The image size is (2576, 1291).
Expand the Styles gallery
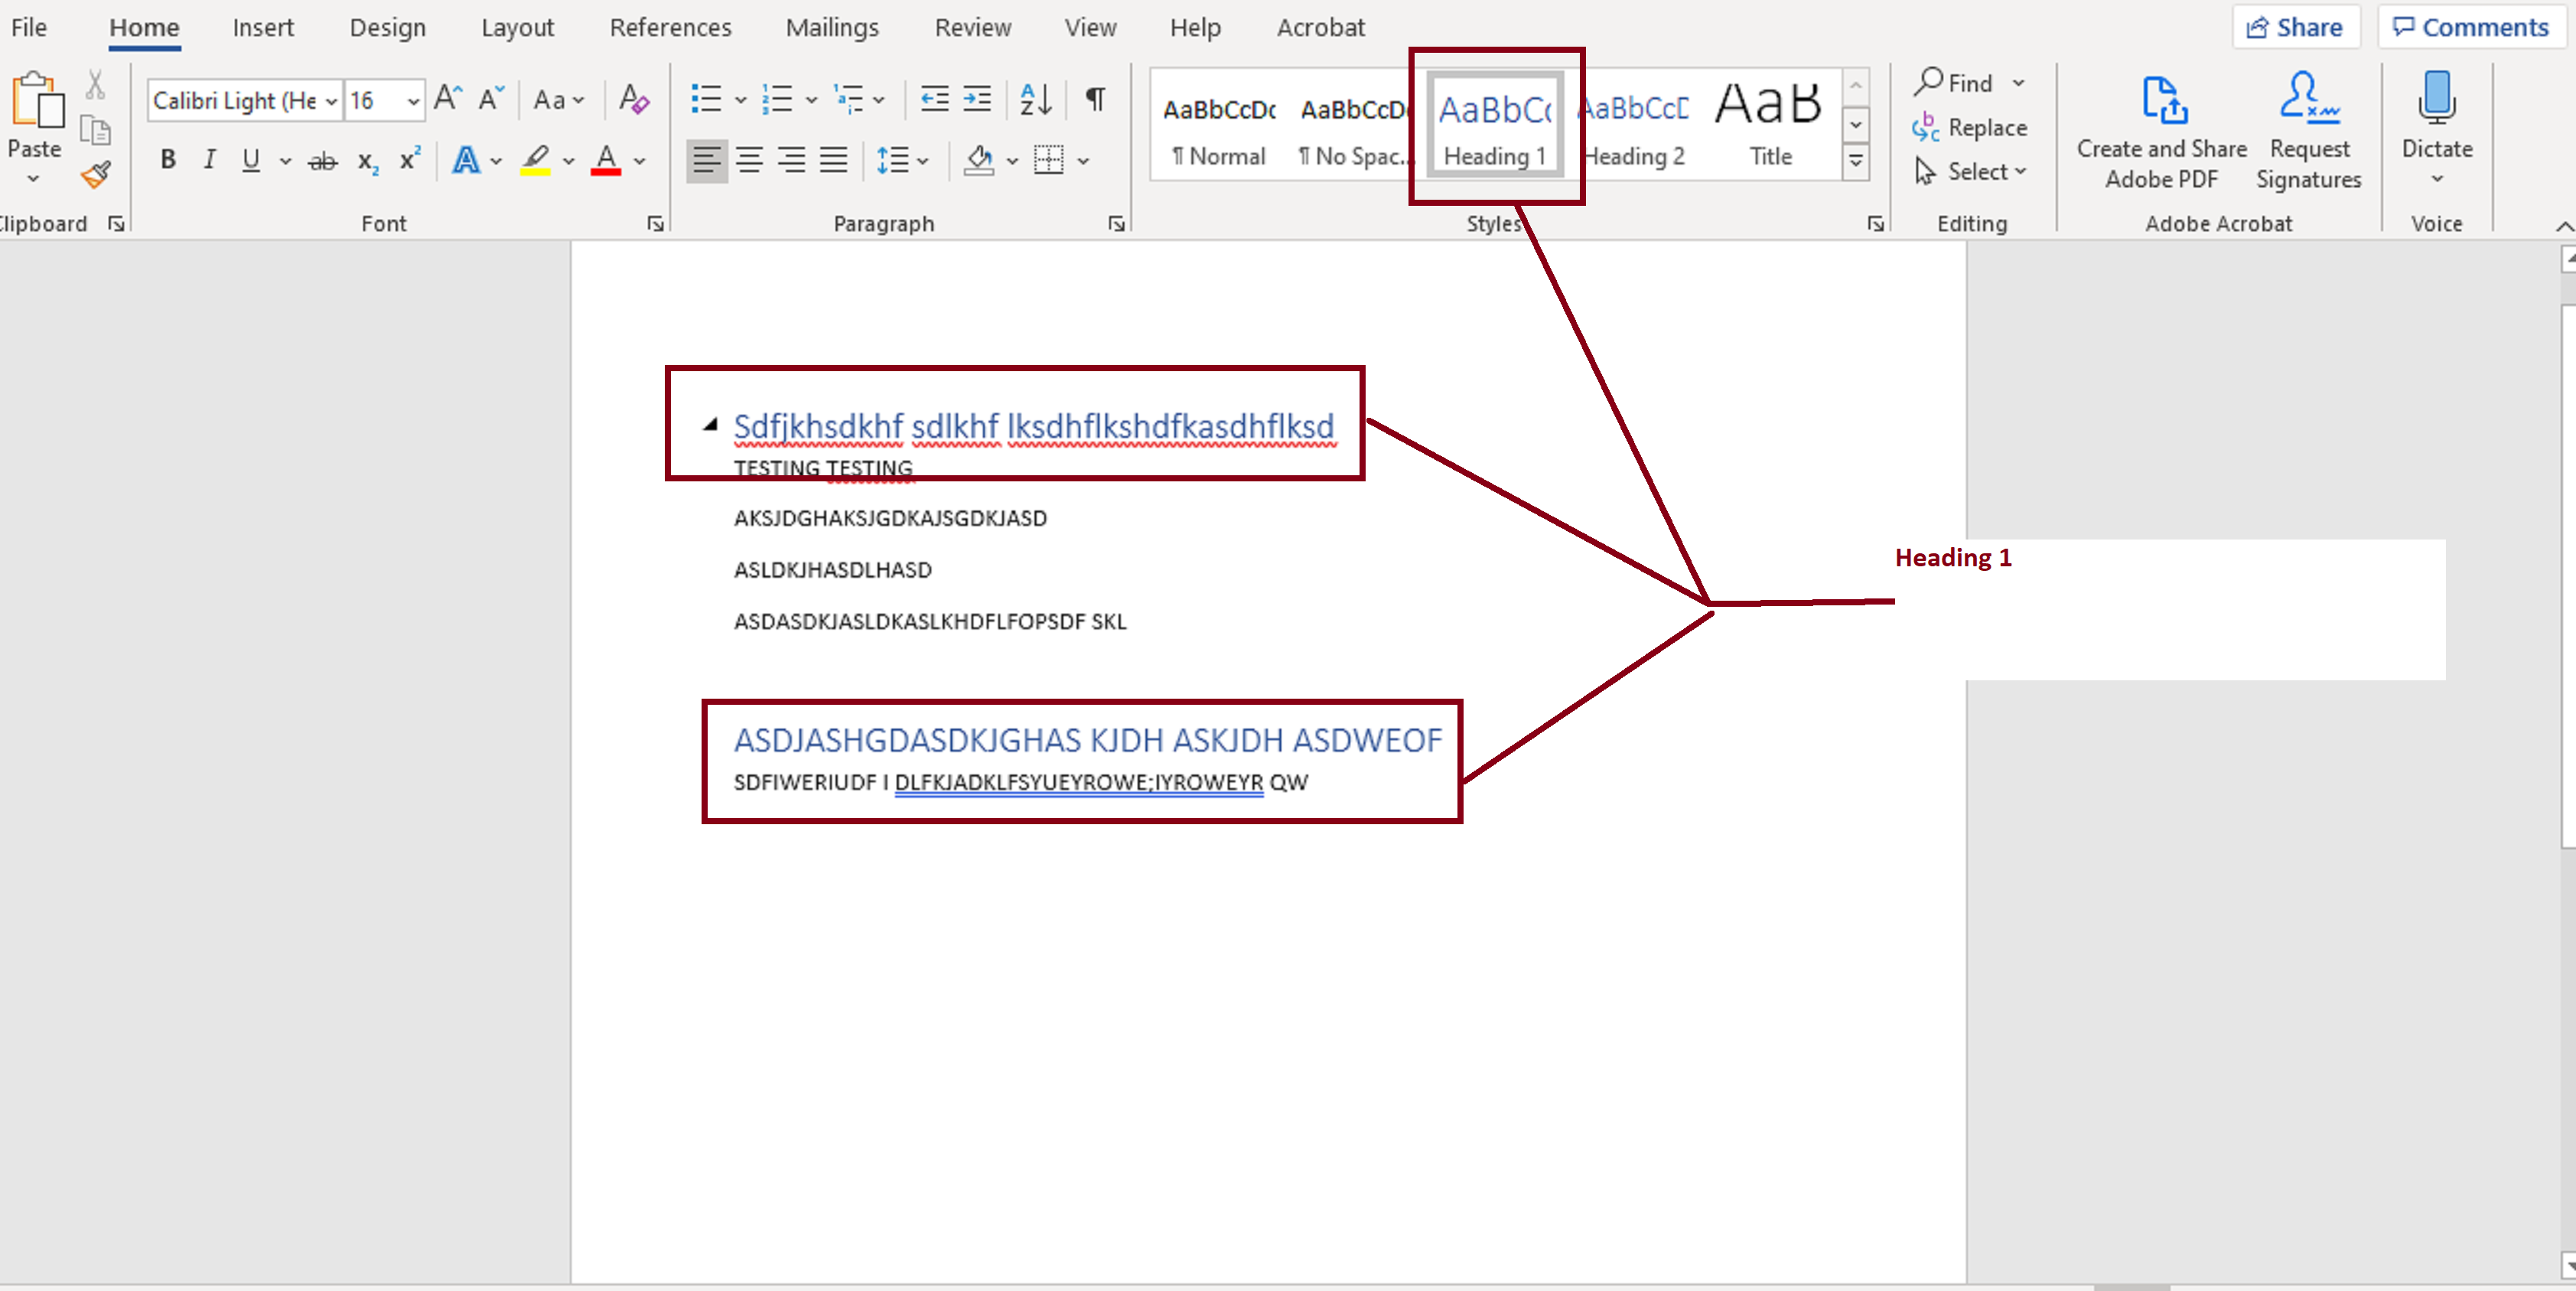pyautogui.click(x=1857, y=160)
